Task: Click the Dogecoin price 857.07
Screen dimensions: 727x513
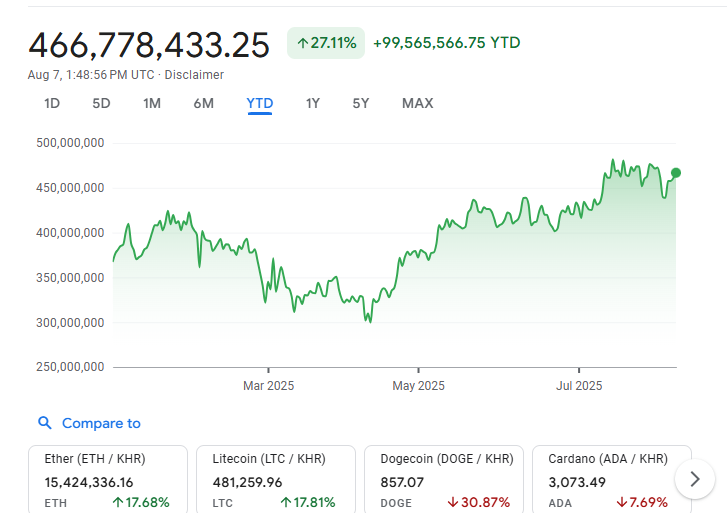Action: [402, 483]
